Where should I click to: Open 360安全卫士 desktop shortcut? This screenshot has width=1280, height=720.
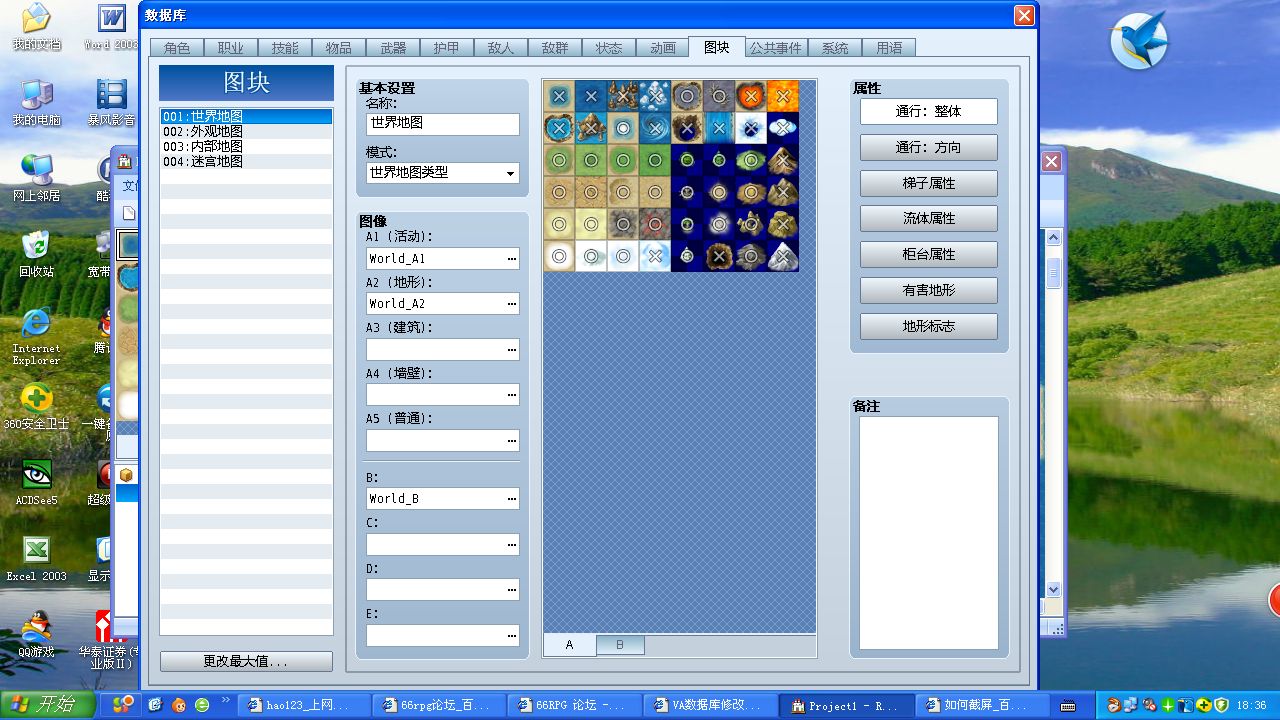click(36, 405)
